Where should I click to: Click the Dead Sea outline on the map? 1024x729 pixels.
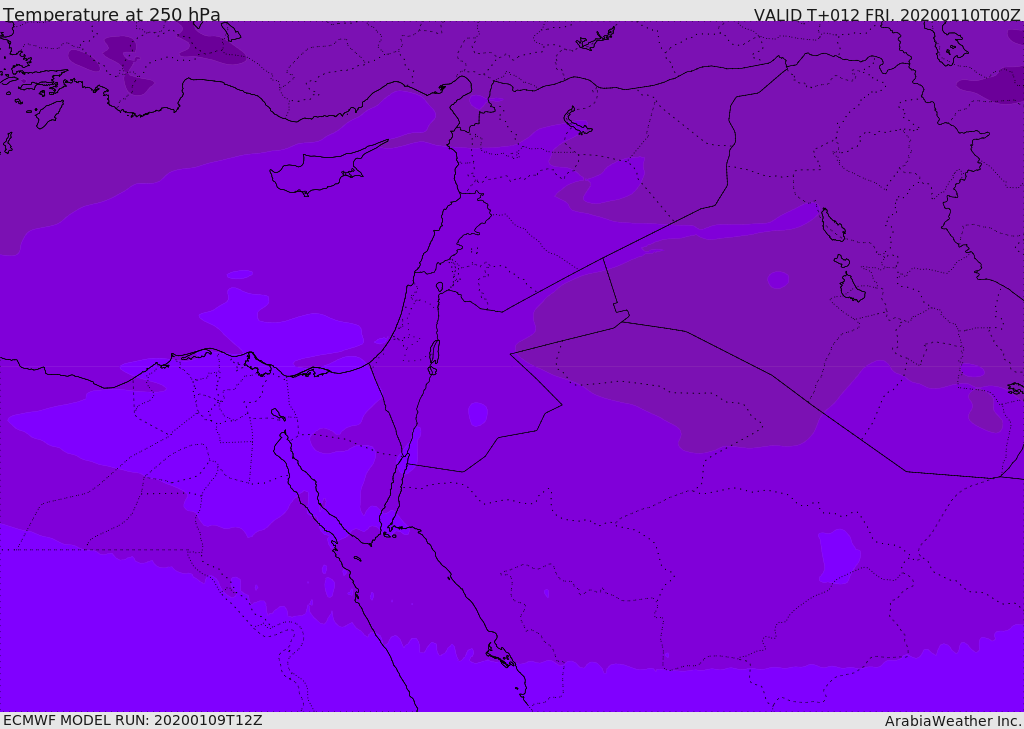434,357
